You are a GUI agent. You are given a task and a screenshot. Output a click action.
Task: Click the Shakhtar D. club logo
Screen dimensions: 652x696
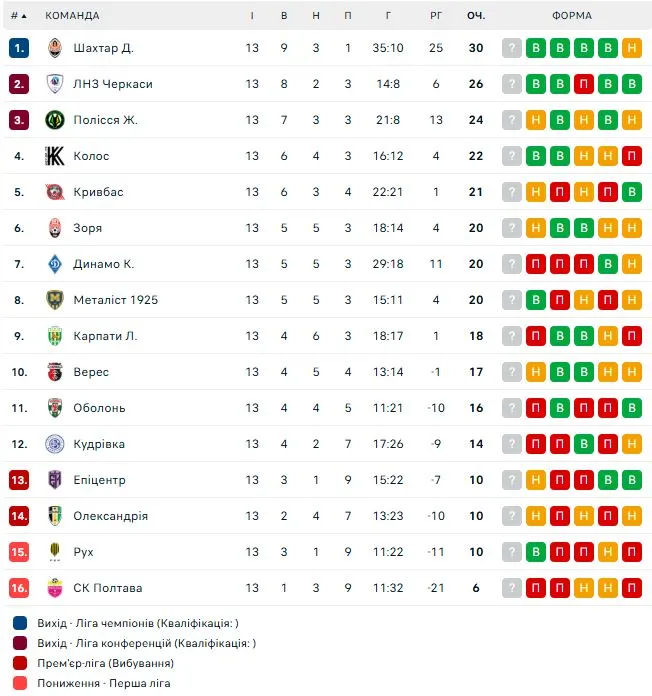[55, 48]
